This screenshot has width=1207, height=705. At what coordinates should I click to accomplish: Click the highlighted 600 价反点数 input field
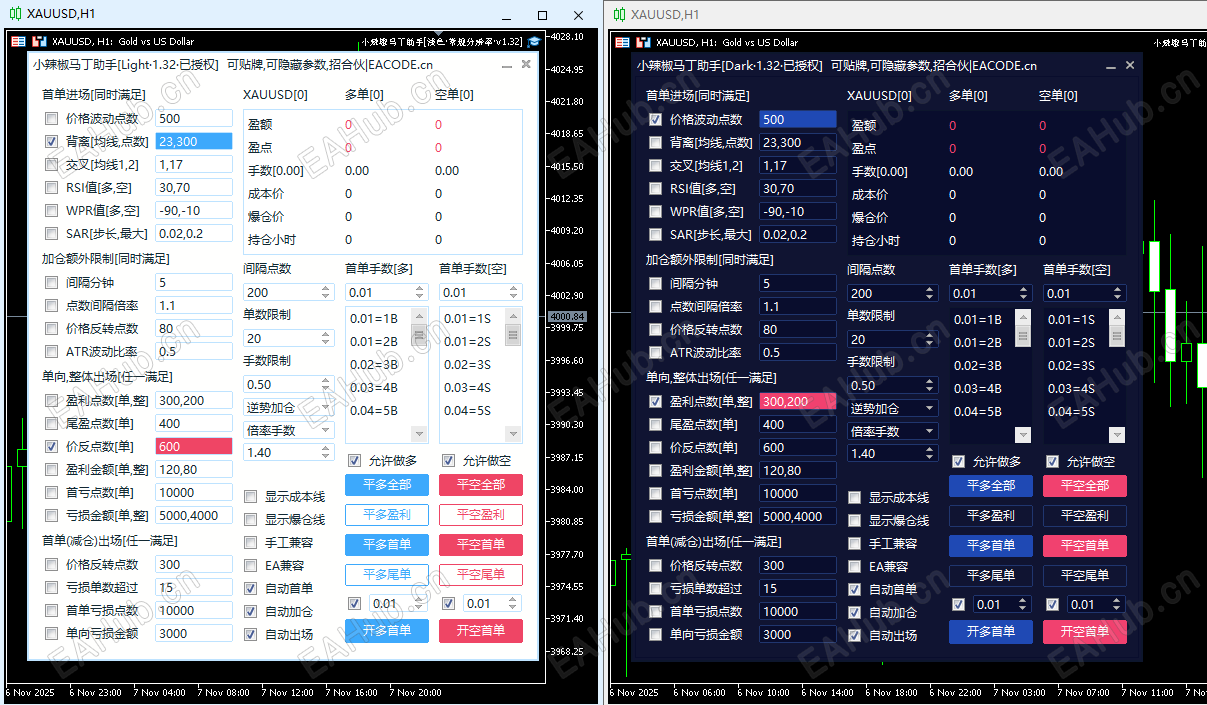194,447
